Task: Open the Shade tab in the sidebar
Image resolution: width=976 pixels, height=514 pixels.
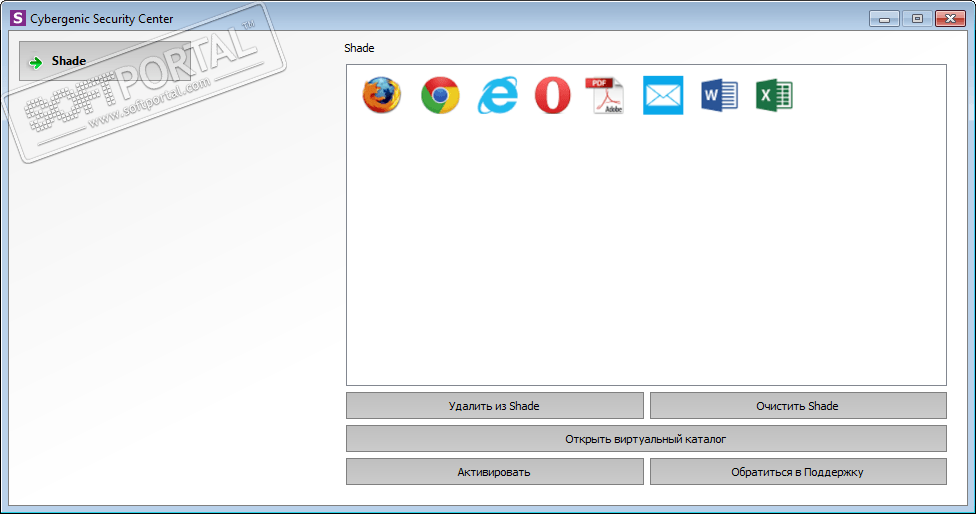Action: coord(105,61)
